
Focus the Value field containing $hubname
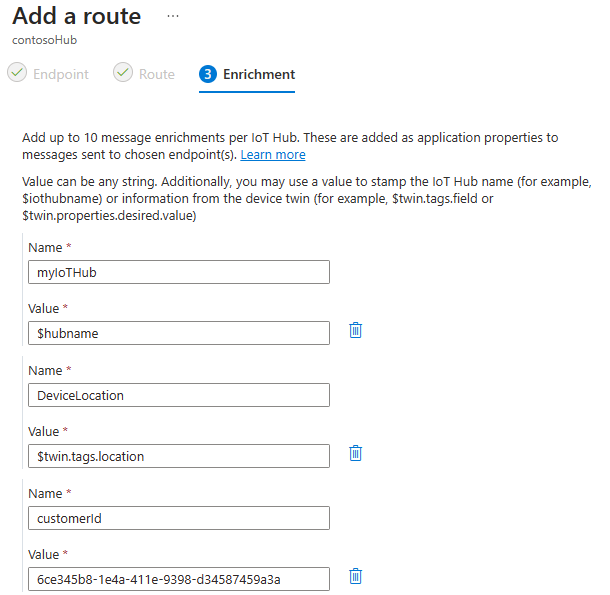pyautogui.click(x=179, y=333)
